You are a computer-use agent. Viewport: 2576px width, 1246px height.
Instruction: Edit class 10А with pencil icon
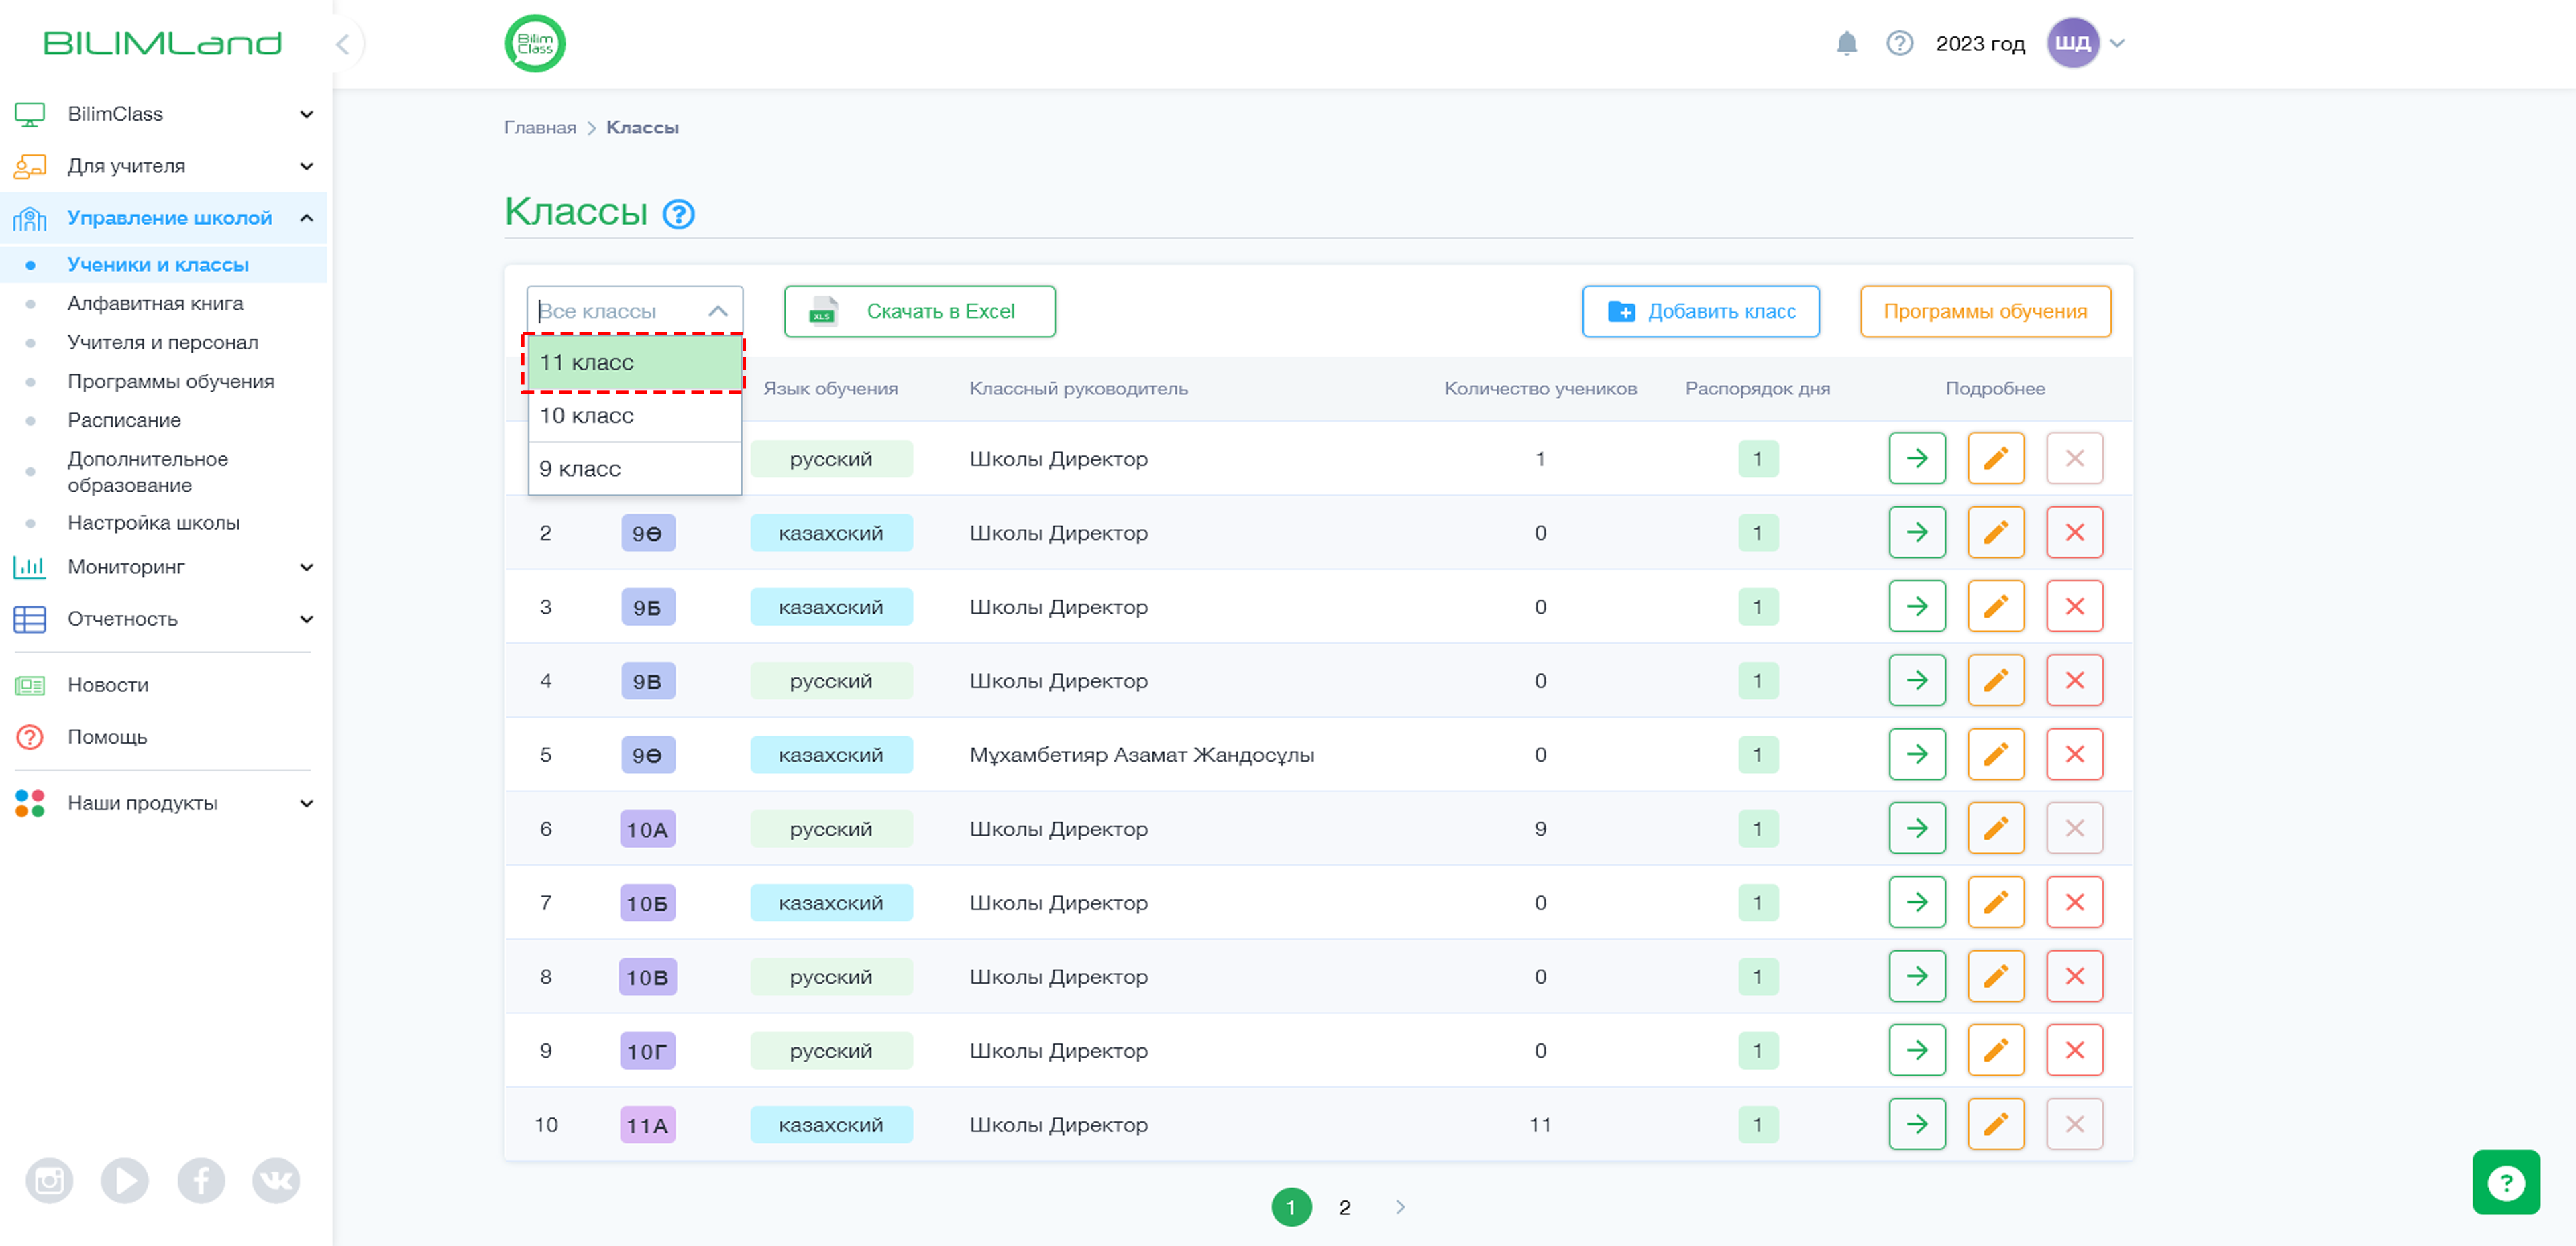[x=1995, y=828]
